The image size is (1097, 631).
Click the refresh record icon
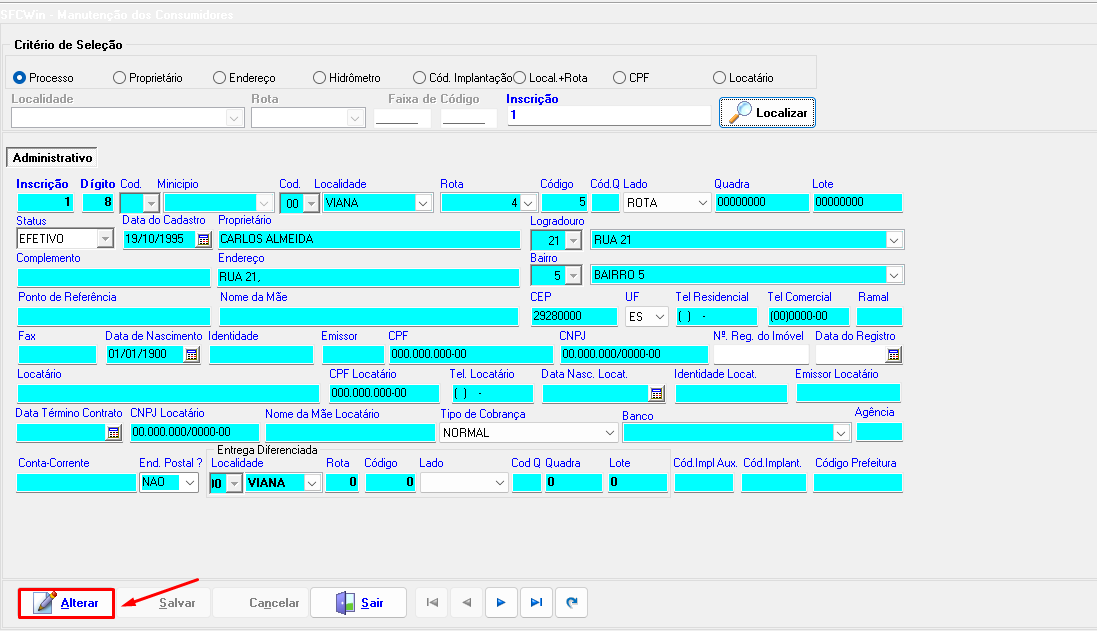click(x=571, y=603)
